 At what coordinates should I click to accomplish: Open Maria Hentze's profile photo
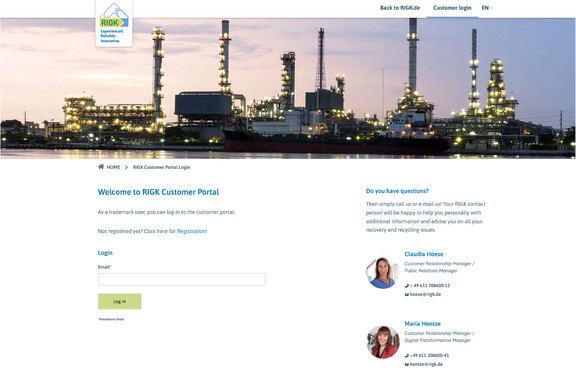382,342
